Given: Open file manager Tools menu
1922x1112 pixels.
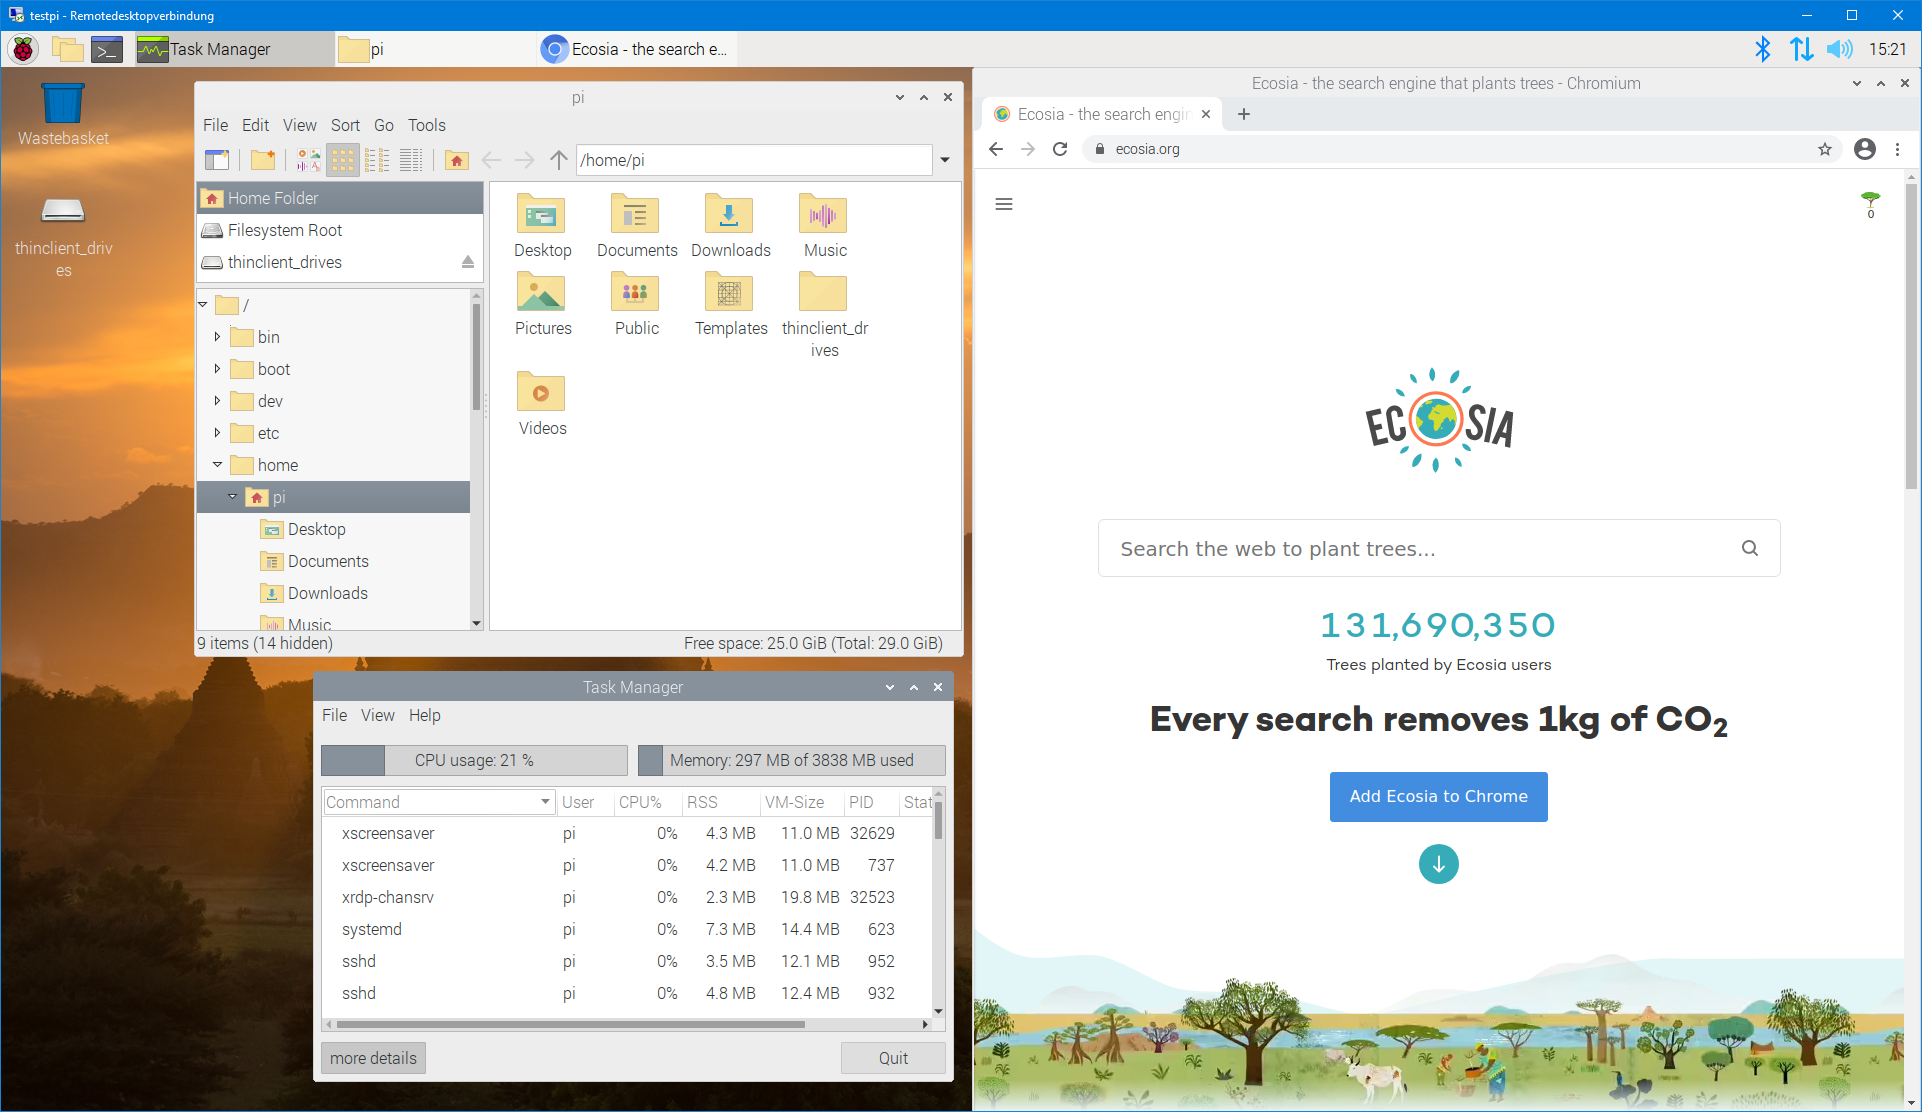Looking at the screenshot, I should pos(426,125).
